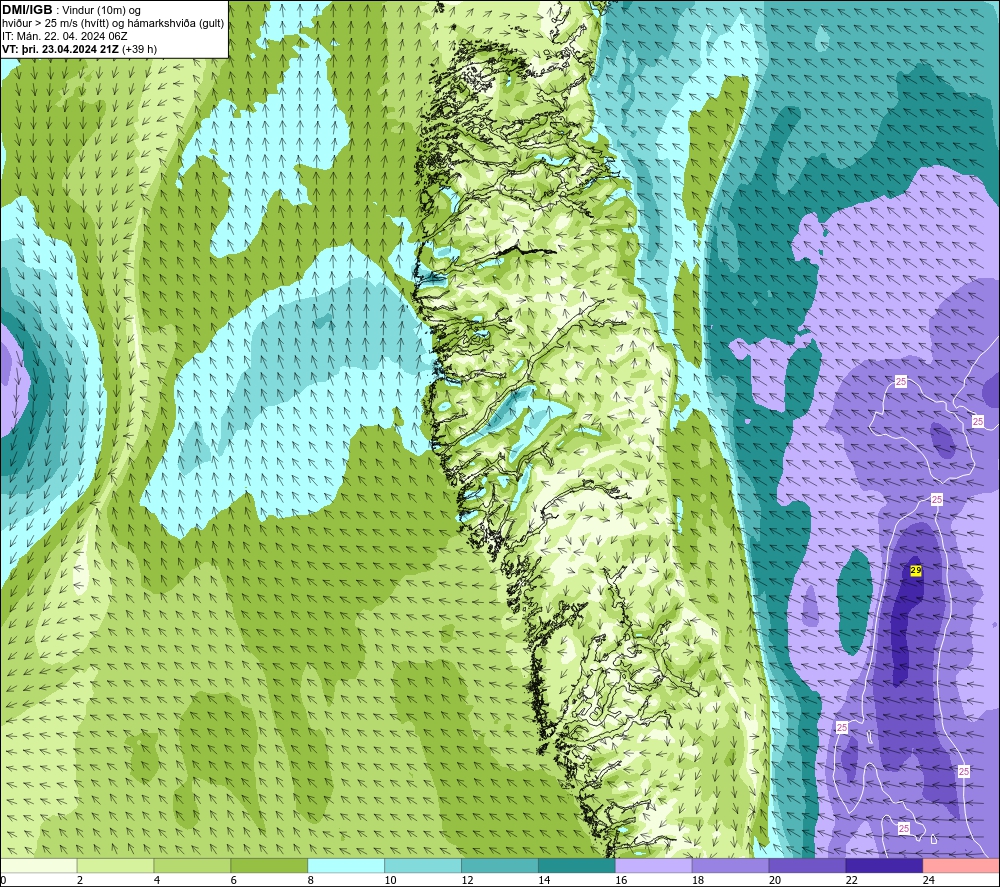The width and height of the screenshot is (1000, 887).
Task: Click the '4' tick label on the scale
Action: point(157,880)
